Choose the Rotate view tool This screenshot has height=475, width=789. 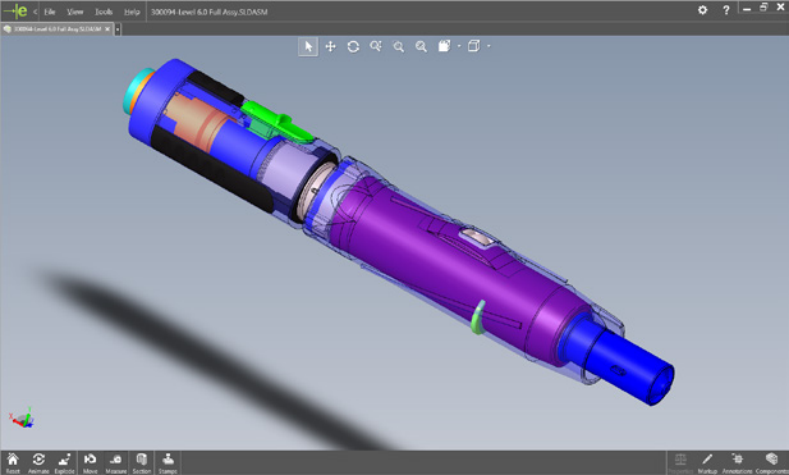(x=353, y=46)
